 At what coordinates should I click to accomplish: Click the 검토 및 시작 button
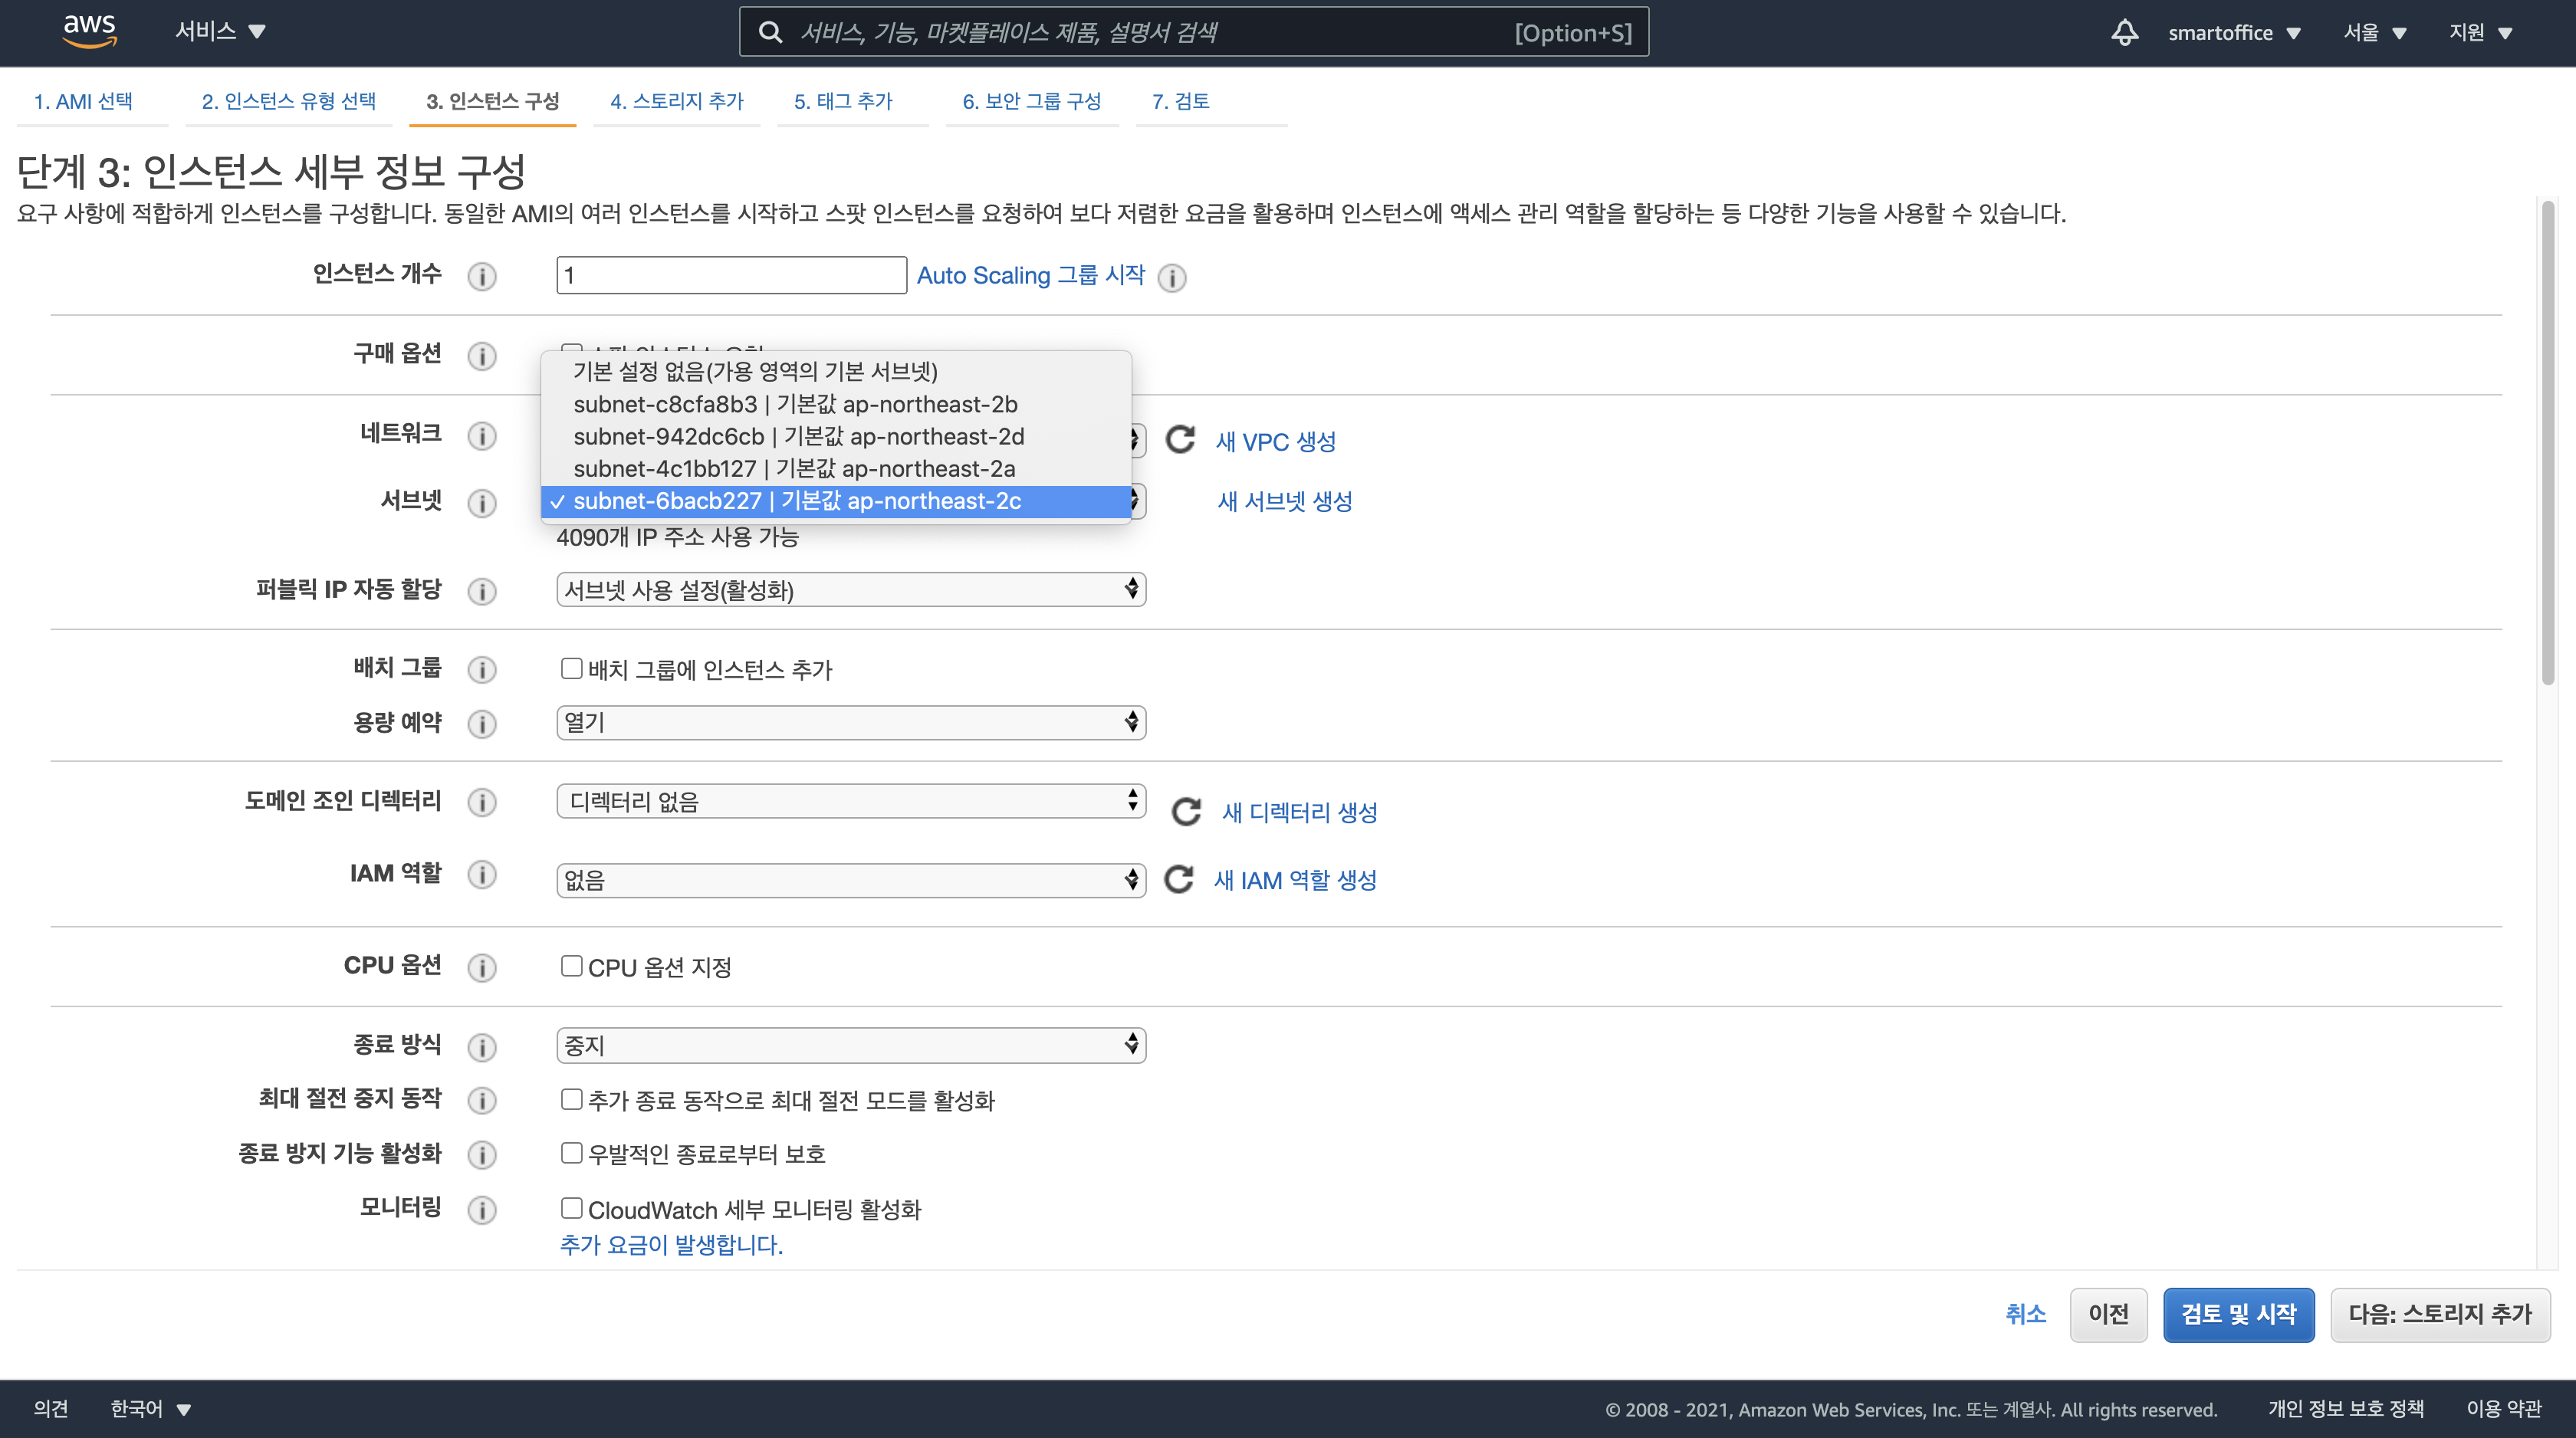coord(2238,1314)
